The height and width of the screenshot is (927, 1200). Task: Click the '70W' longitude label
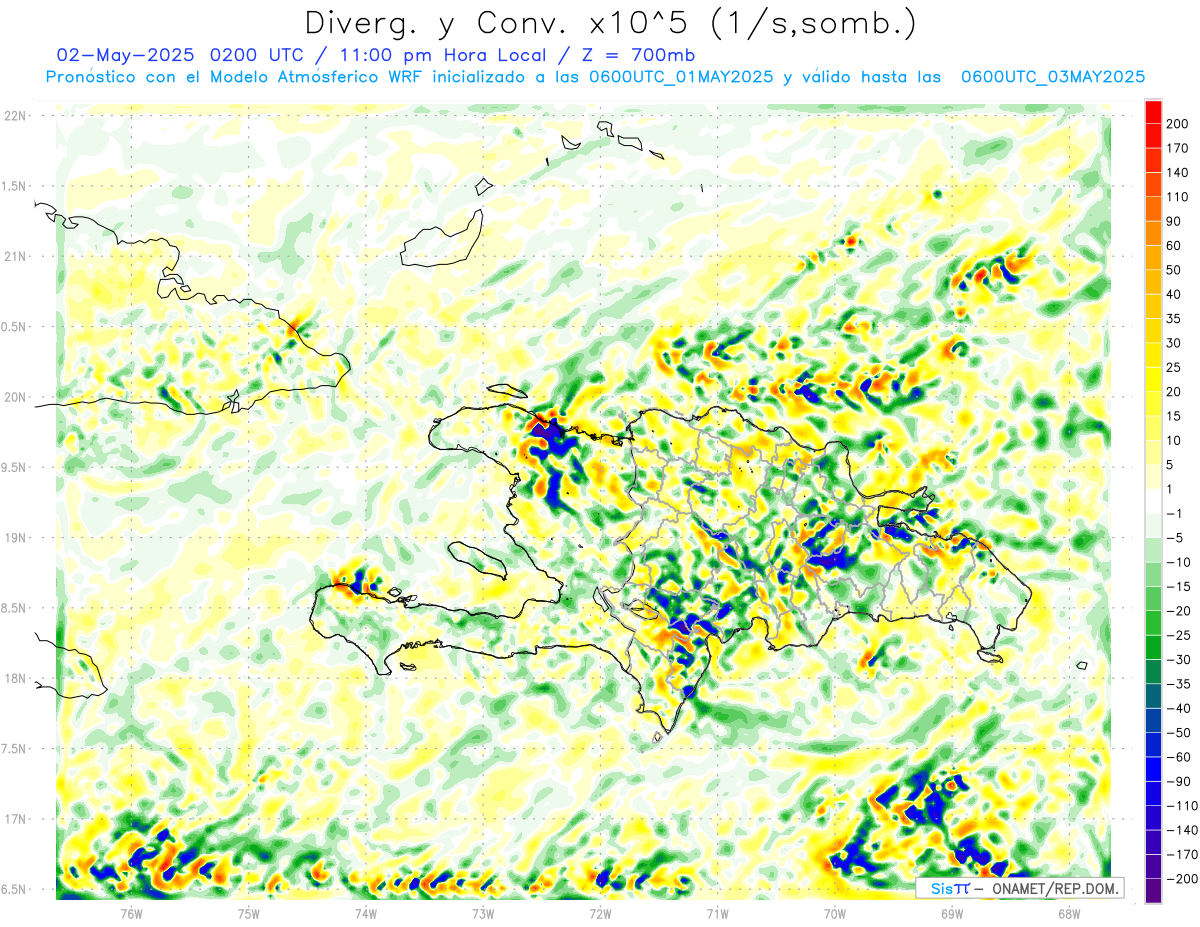click(x=834, y=913)
